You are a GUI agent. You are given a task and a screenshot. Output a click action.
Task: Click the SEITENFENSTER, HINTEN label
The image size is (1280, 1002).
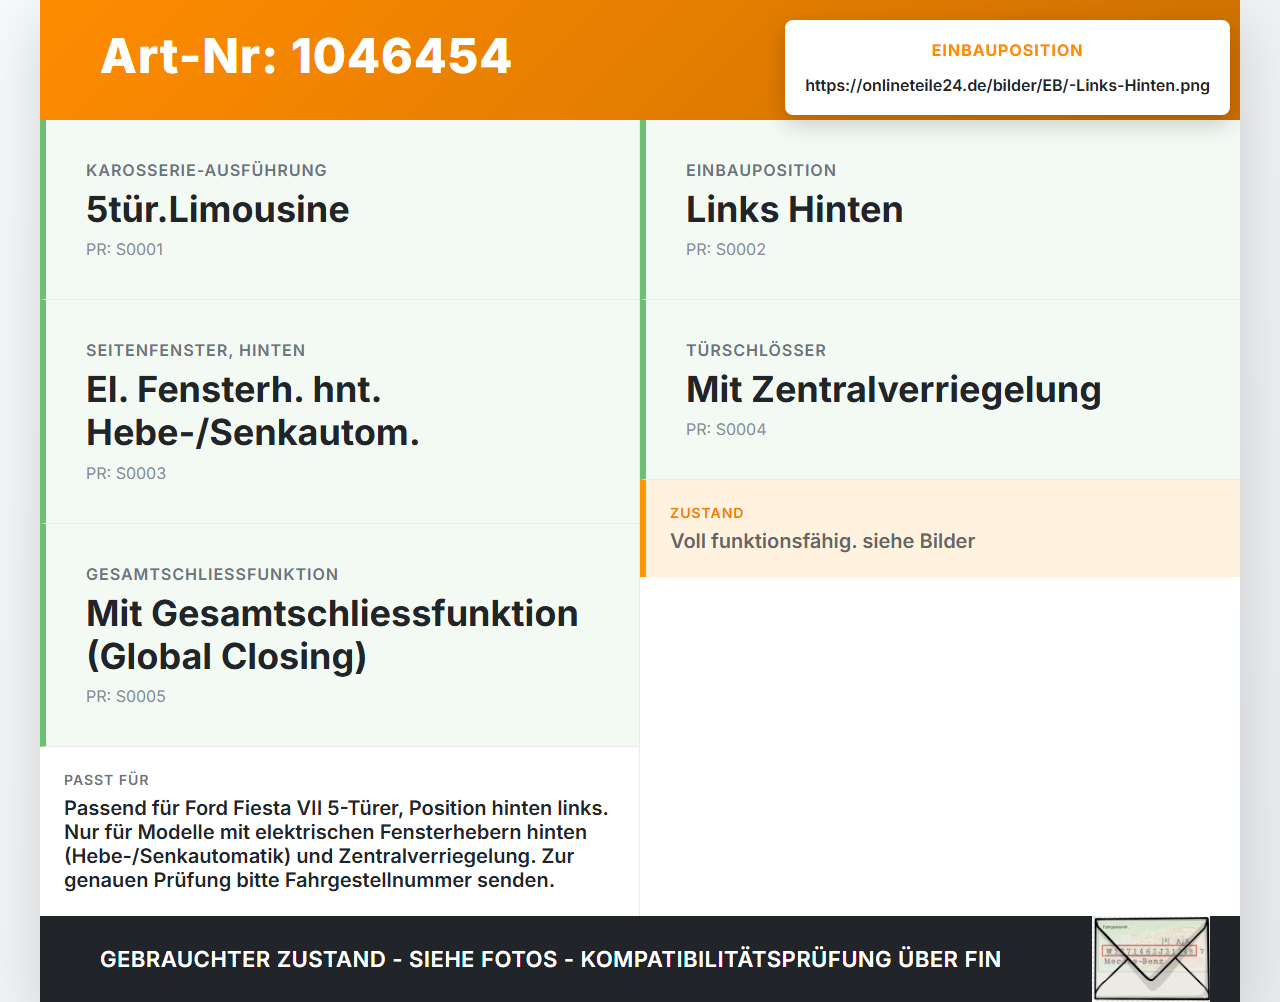point(196,350)
